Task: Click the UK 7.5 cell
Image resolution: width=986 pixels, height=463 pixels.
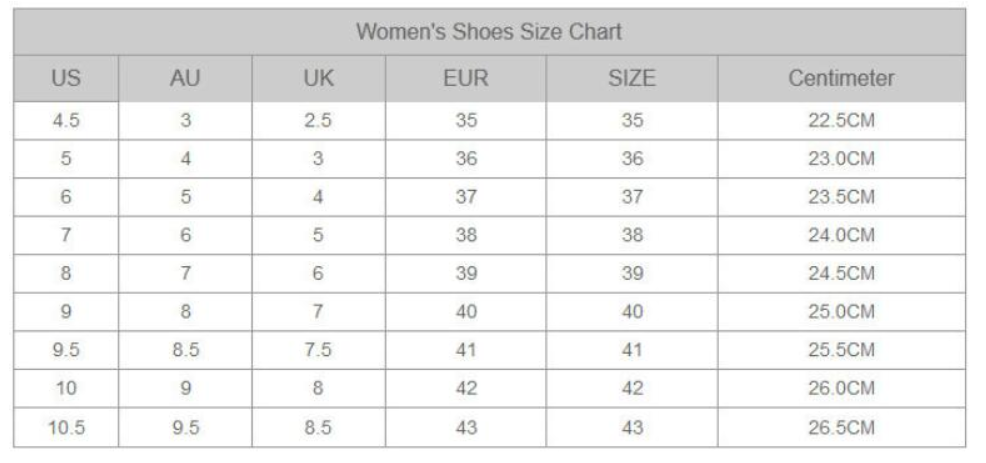Action: point(318,351)
